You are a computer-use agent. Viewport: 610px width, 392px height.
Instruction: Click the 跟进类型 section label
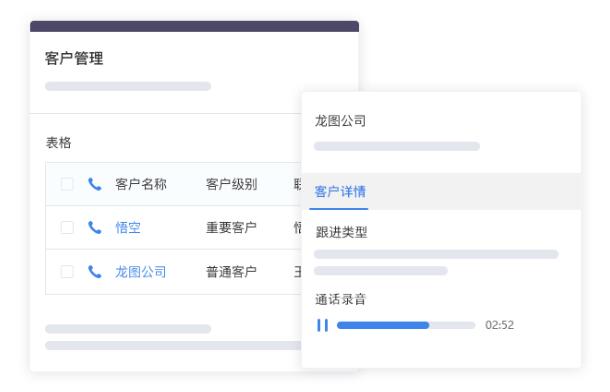[341, 233]
